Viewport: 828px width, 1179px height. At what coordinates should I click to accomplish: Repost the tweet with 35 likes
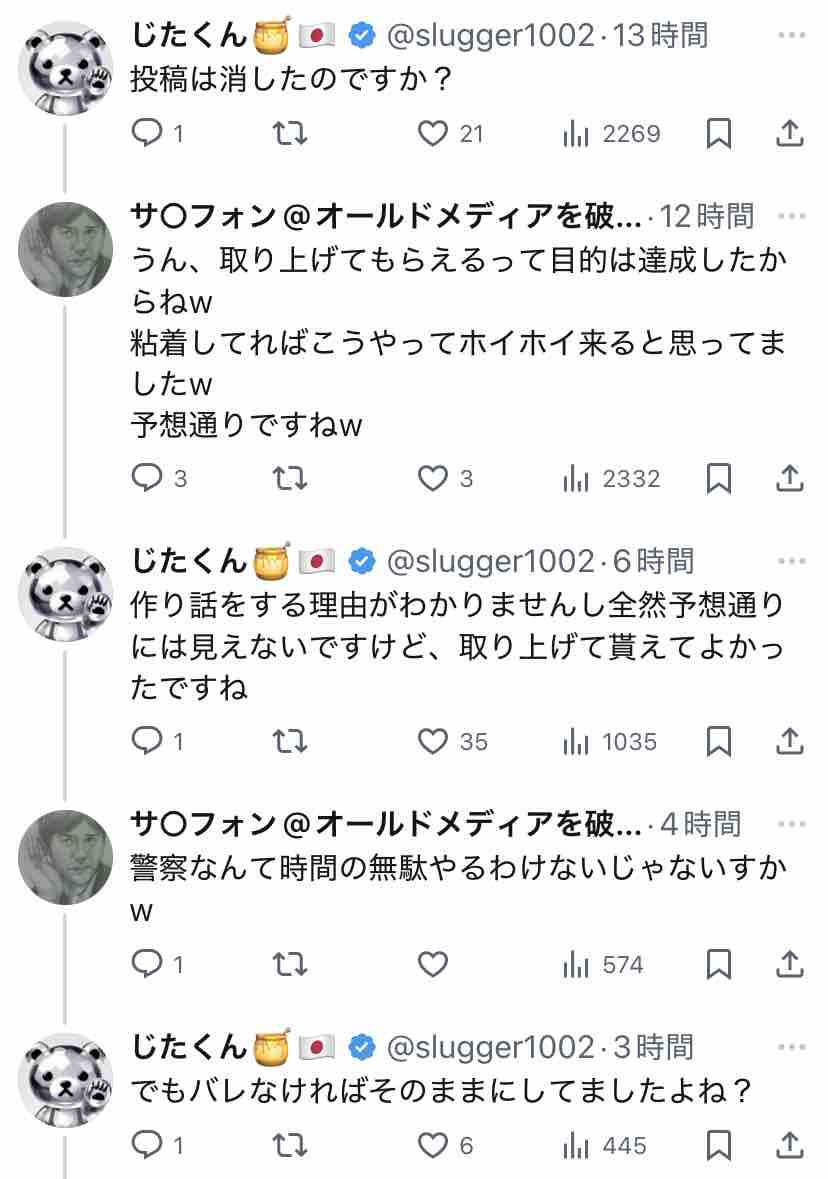290,742
